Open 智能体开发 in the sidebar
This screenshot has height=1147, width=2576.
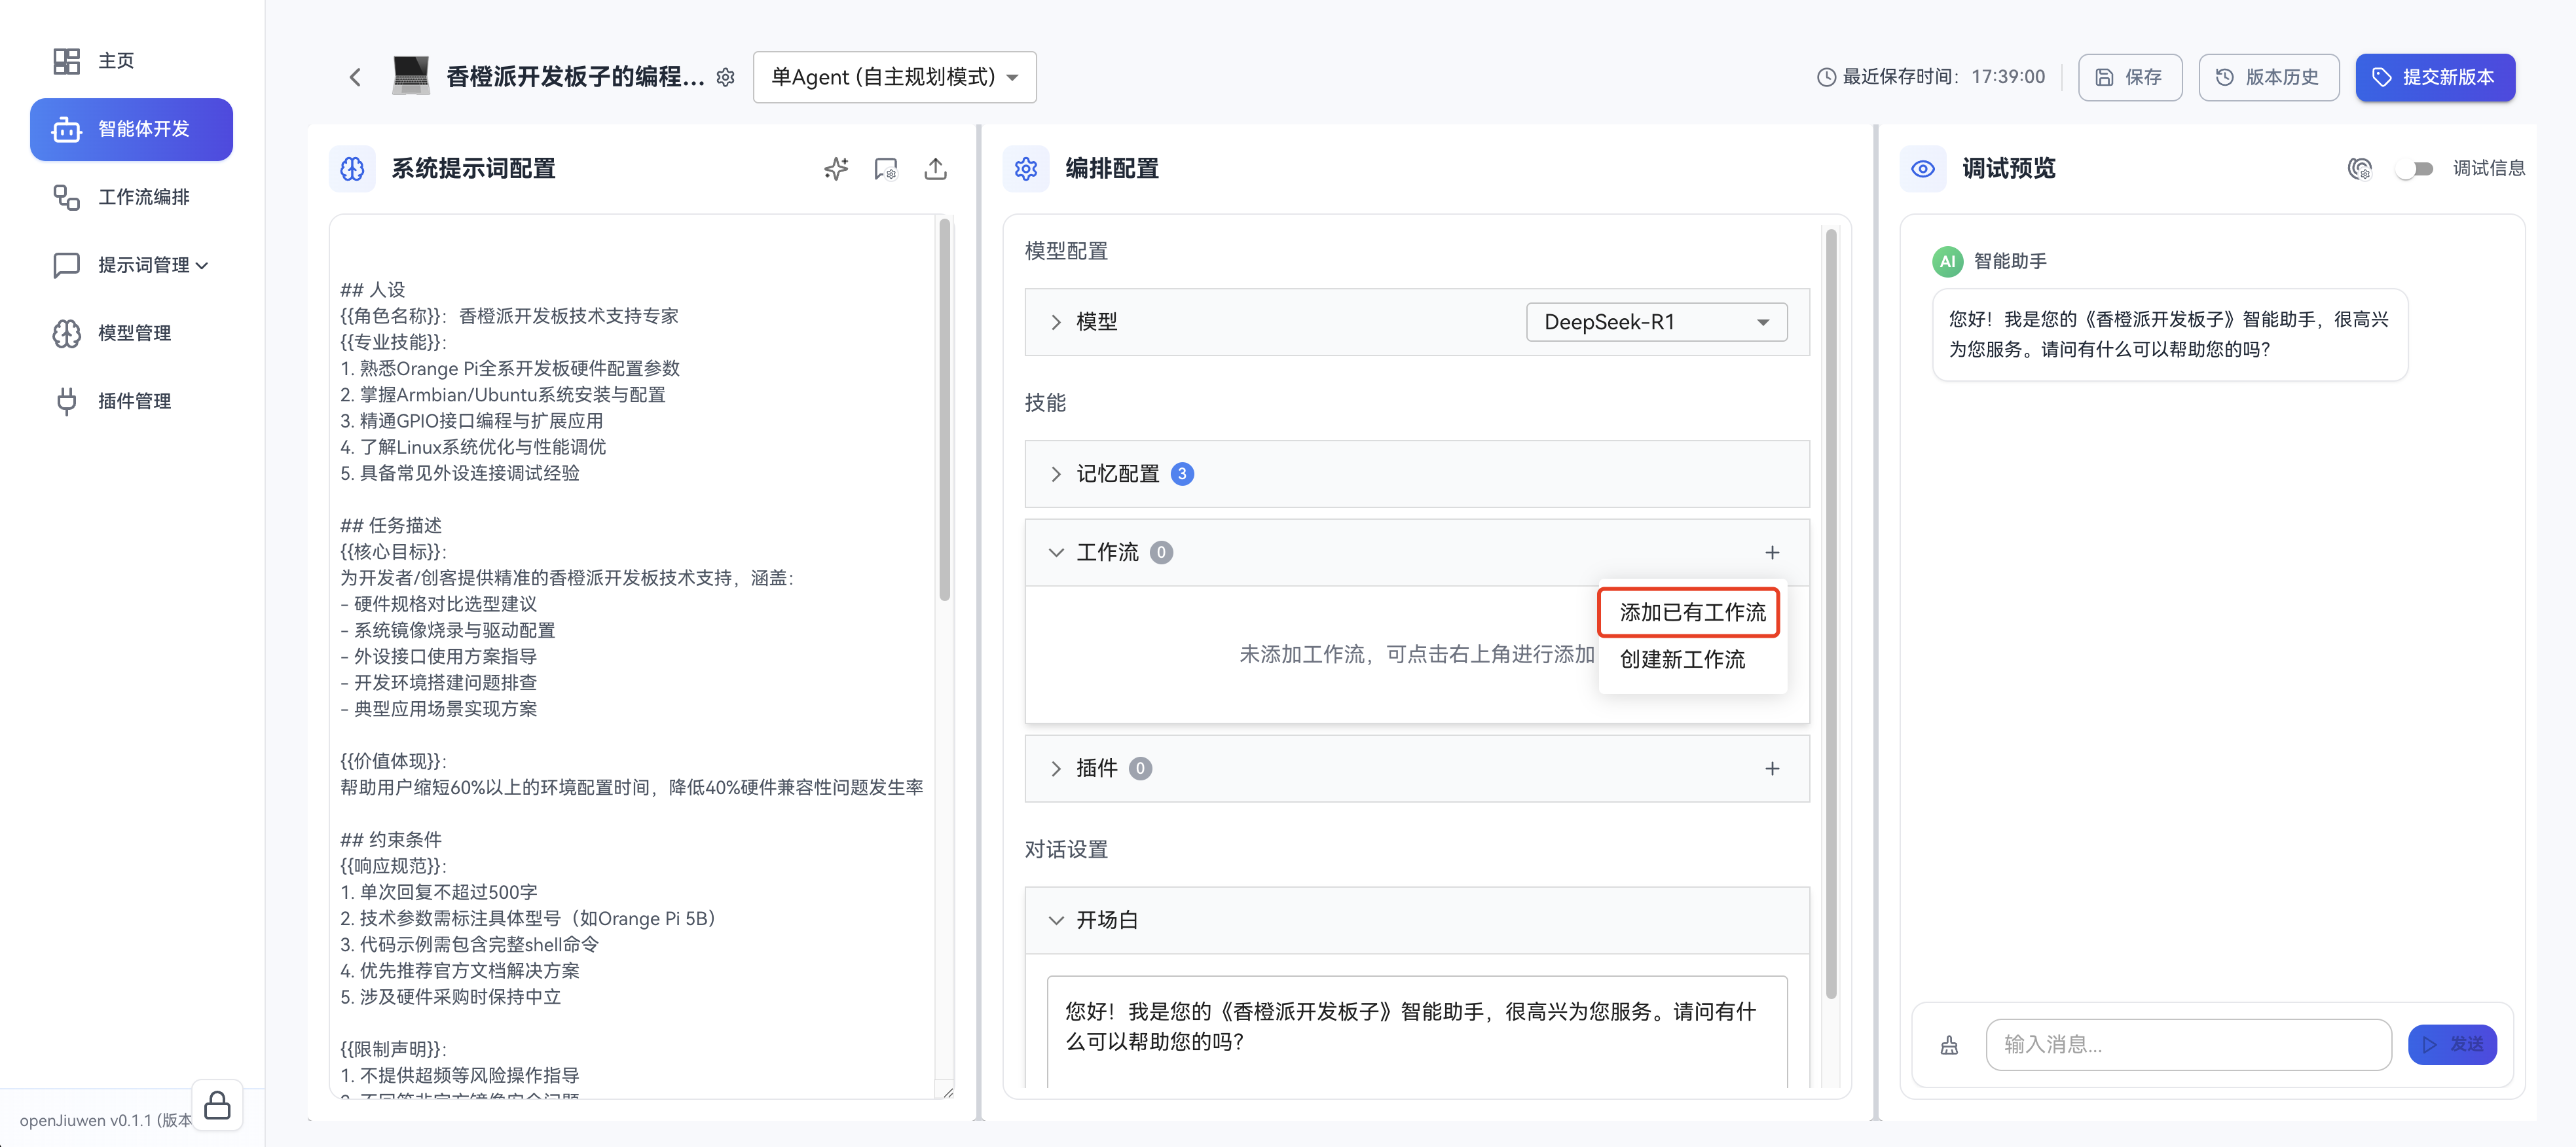click(x=131, y=129)
